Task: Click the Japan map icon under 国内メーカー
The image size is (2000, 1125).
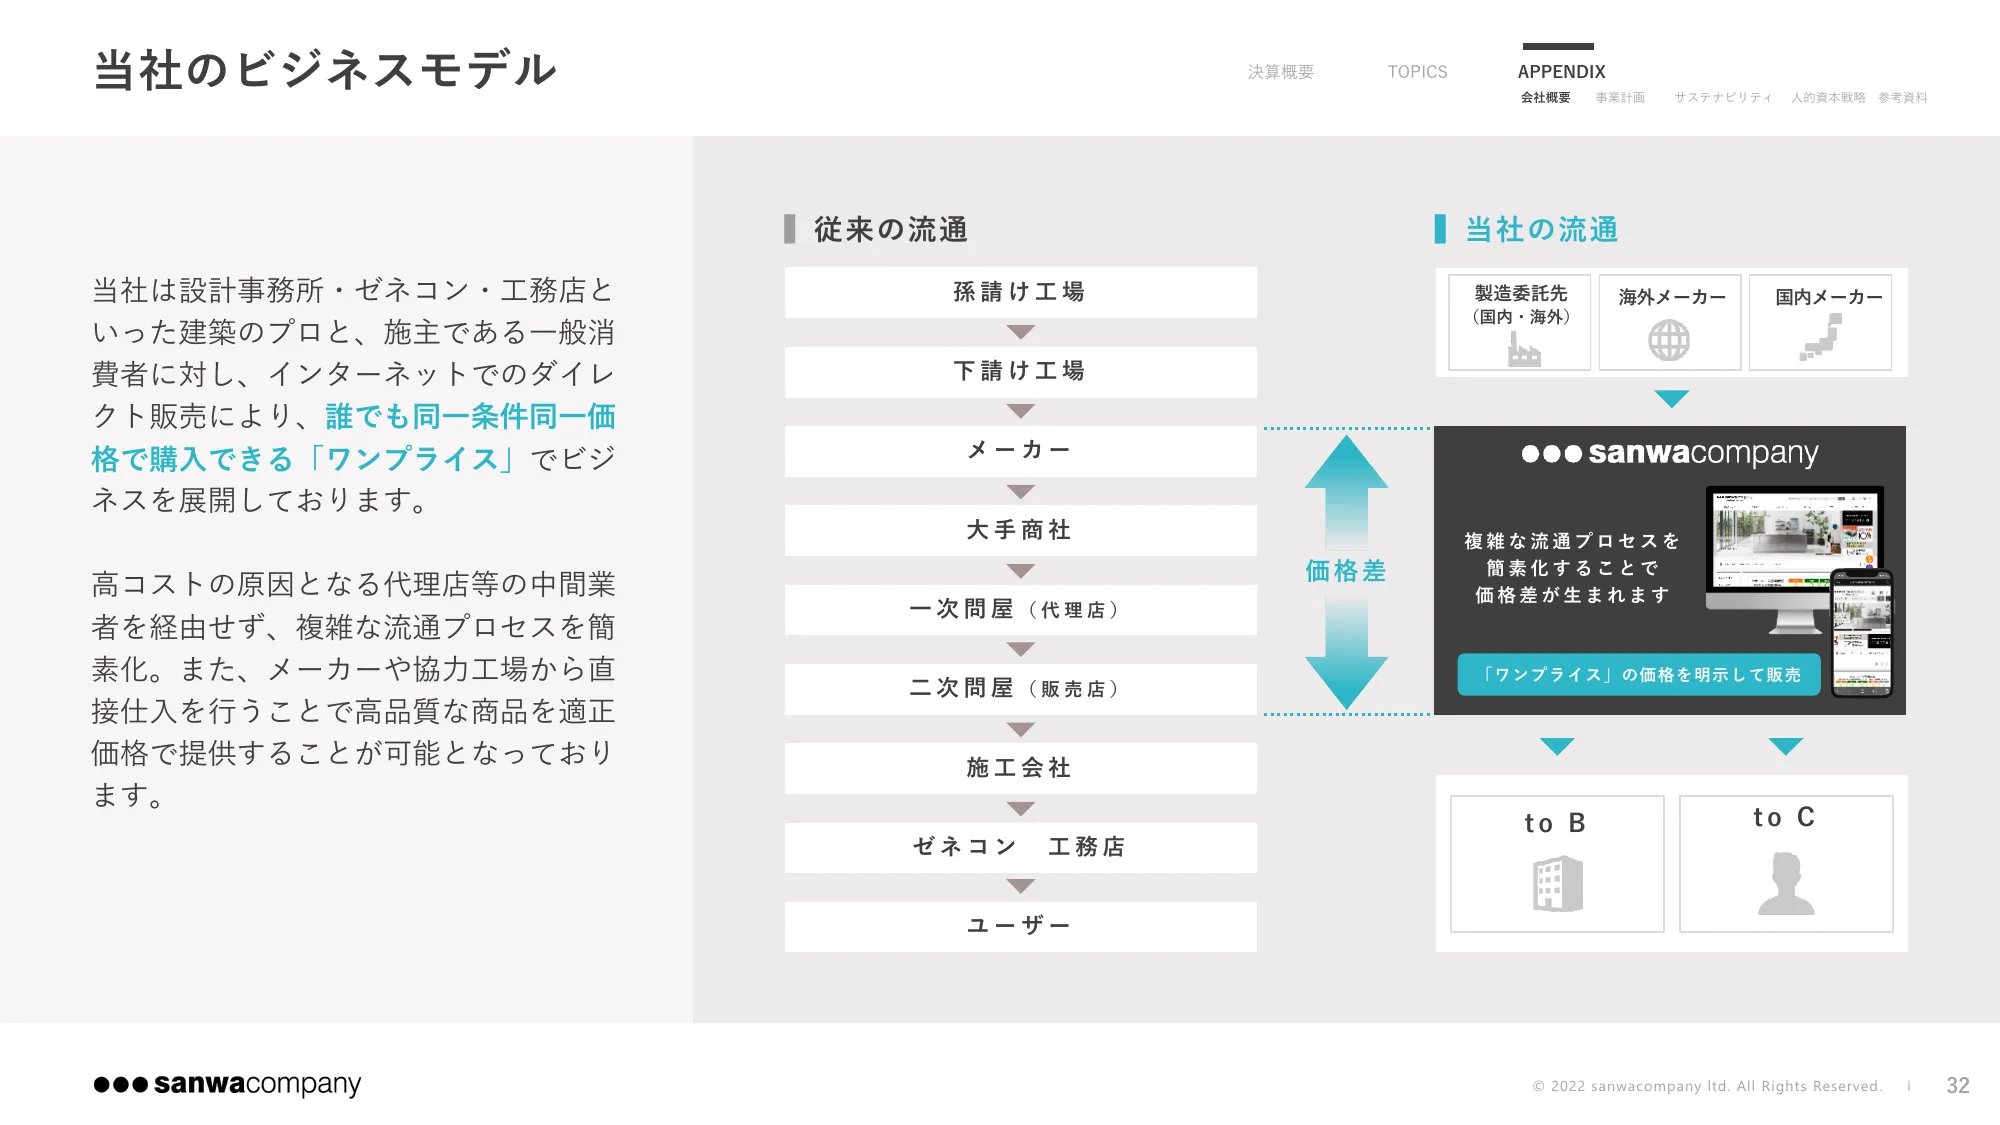Action: pos(1821,337)
